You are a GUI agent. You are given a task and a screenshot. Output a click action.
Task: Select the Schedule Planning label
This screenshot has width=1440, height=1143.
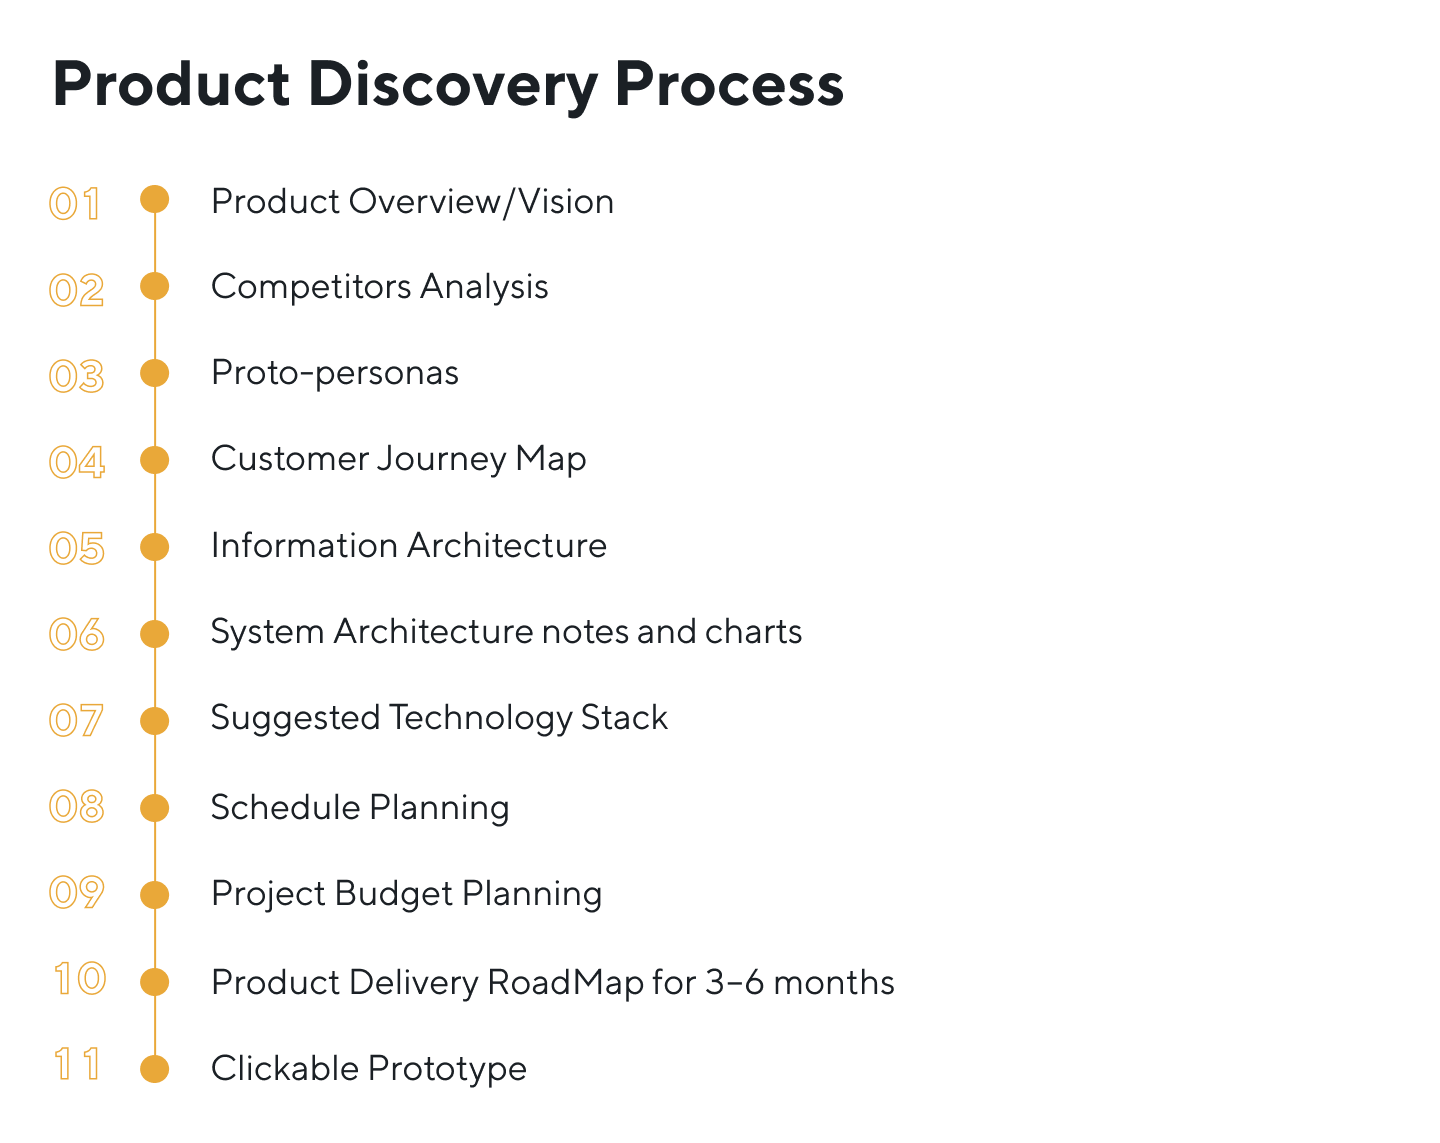coord(360,808)
